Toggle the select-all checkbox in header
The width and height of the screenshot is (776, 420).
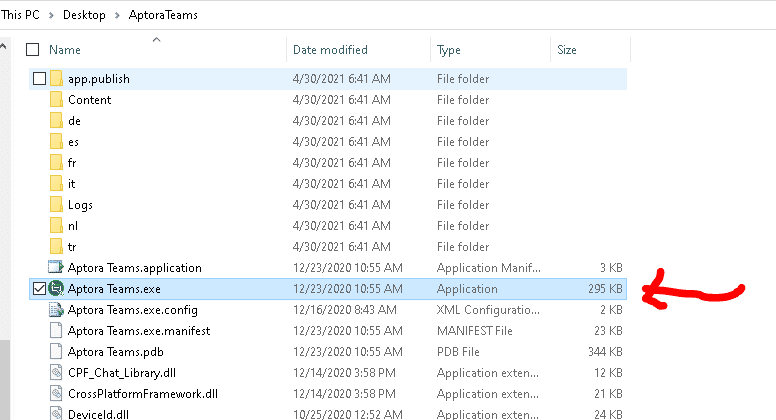(33, 49)
